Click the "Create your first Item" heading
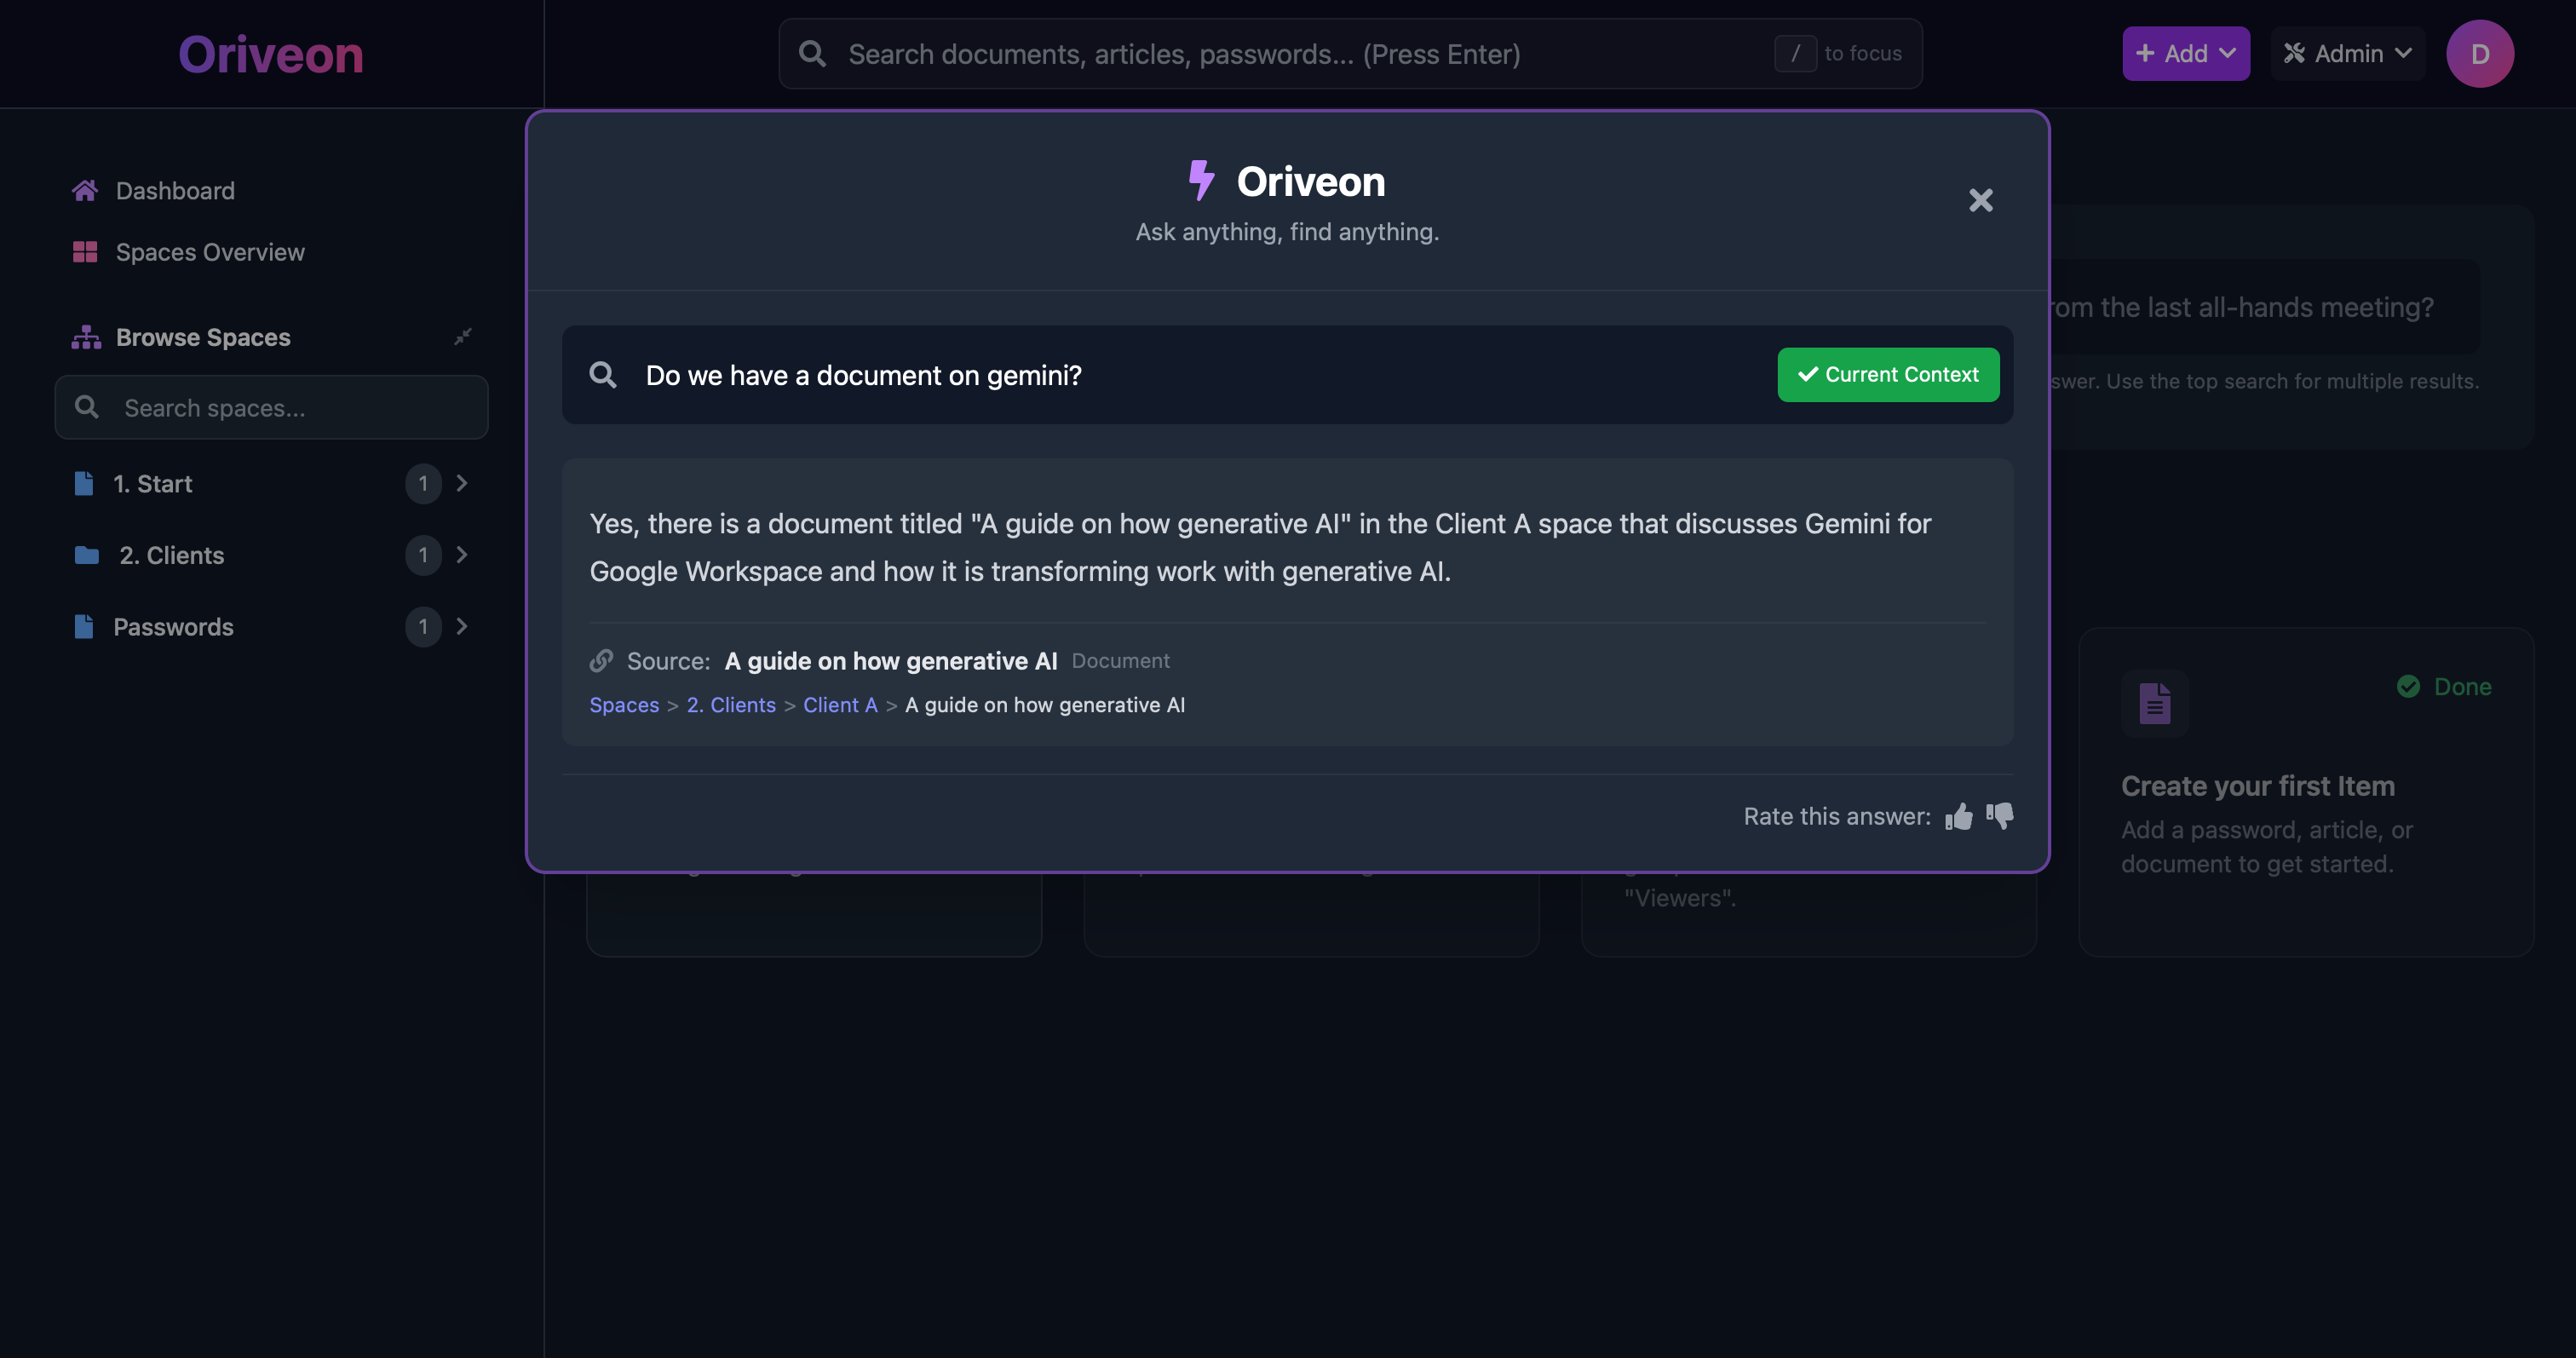This screenshot has width=2576, height=1358. coord(2258,786)
